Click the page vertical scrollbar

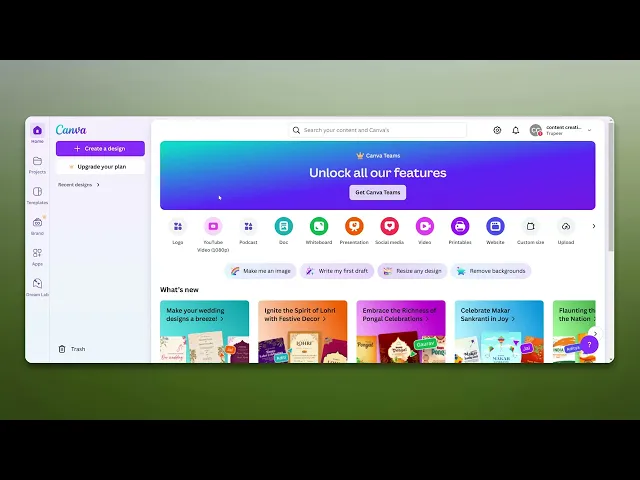pos(611,187)
